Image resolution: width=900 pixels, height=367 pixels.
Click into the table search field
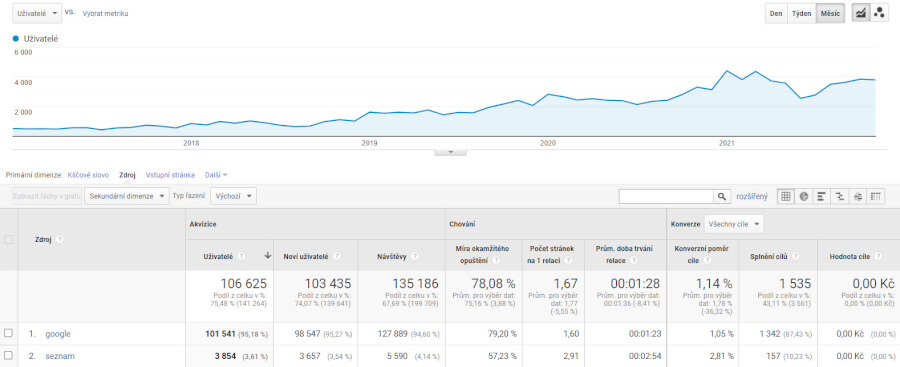(x=666, y=196)
